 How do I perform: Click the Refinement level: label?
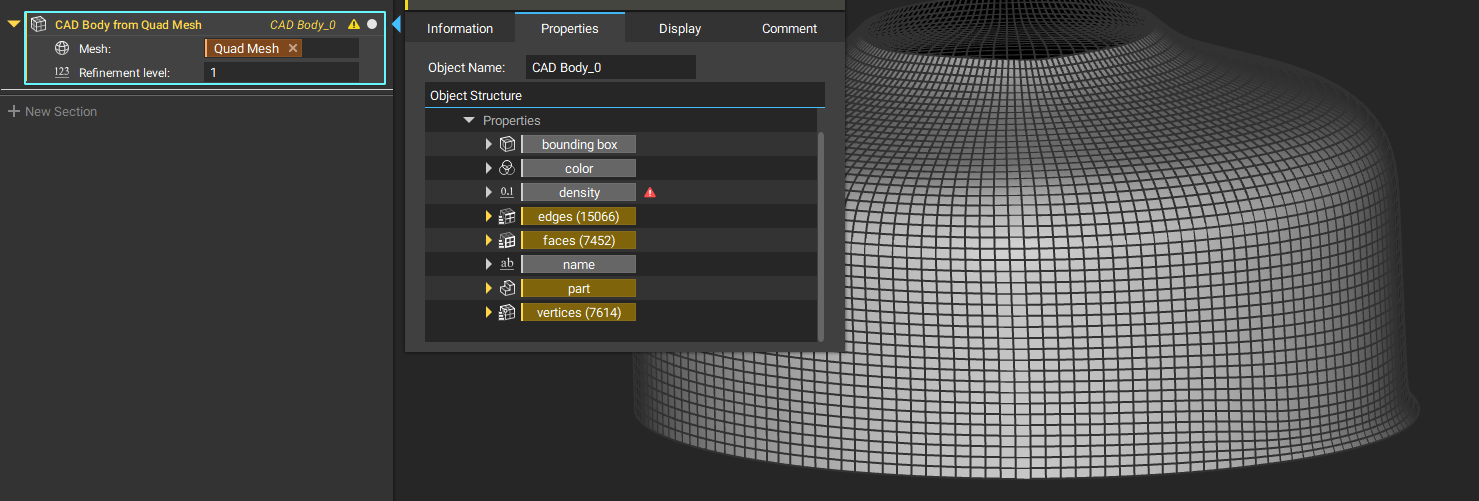click(125, 72)
